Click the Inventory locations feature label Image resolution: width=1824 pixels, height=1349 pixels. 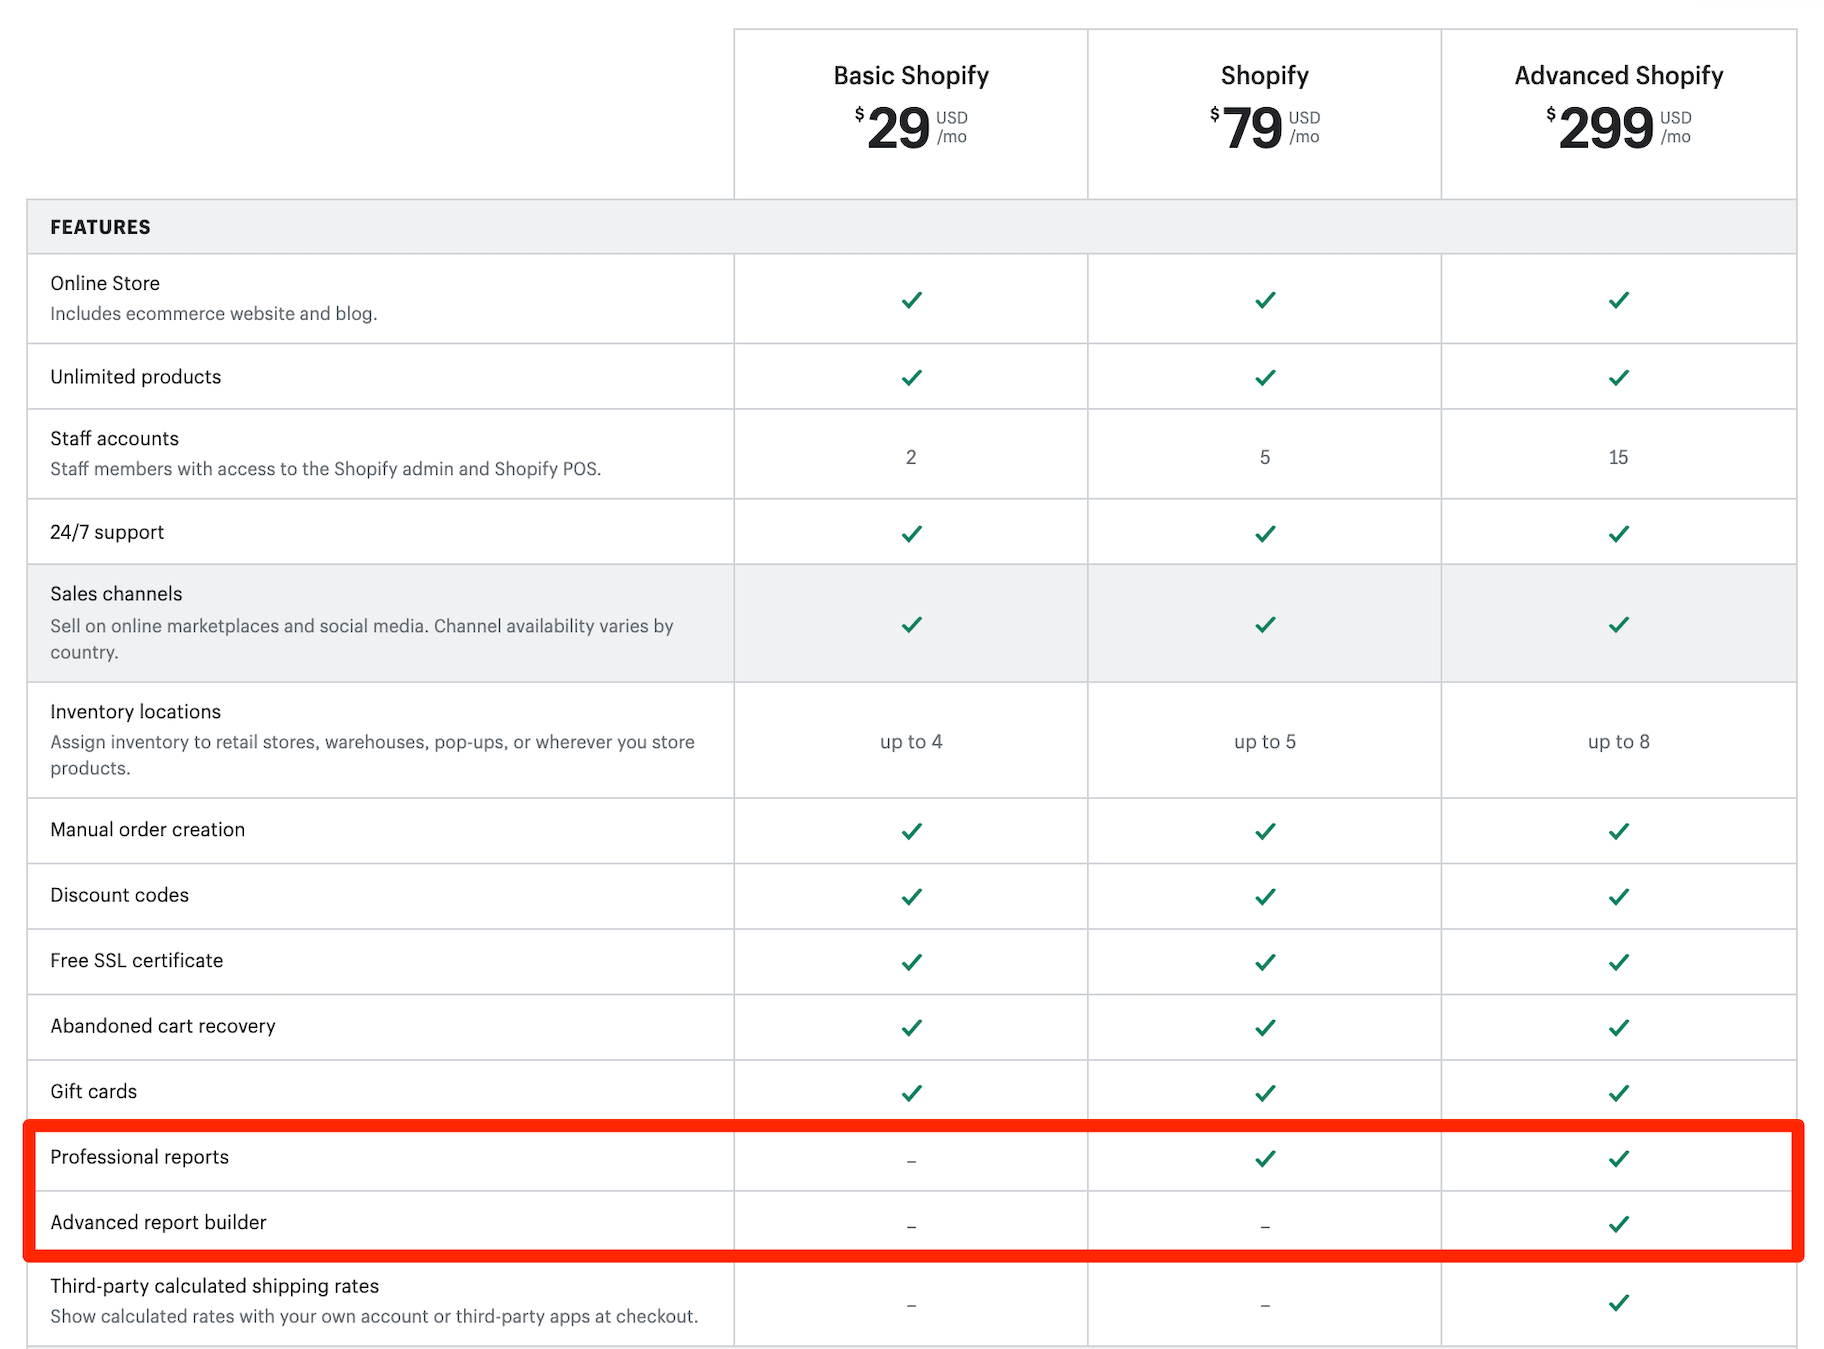pyautogui.click(x=135, y=712)
